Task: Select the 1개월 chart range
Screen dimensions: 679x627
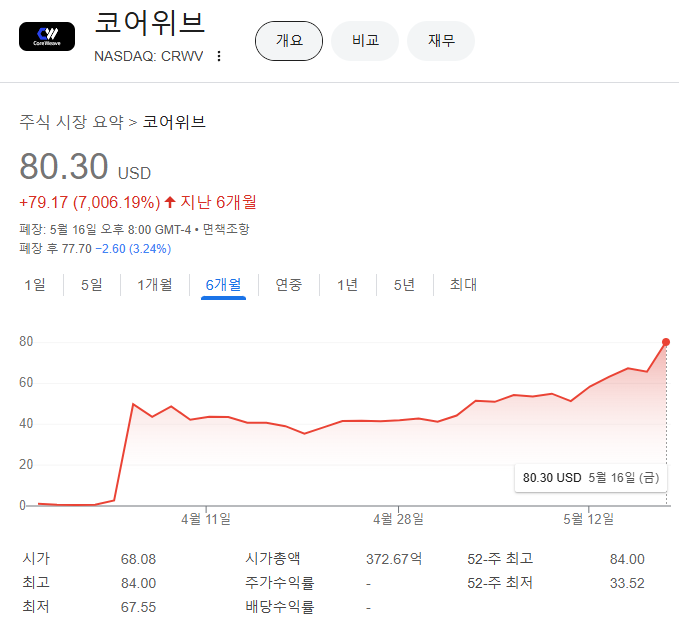Action: (155, 285)
